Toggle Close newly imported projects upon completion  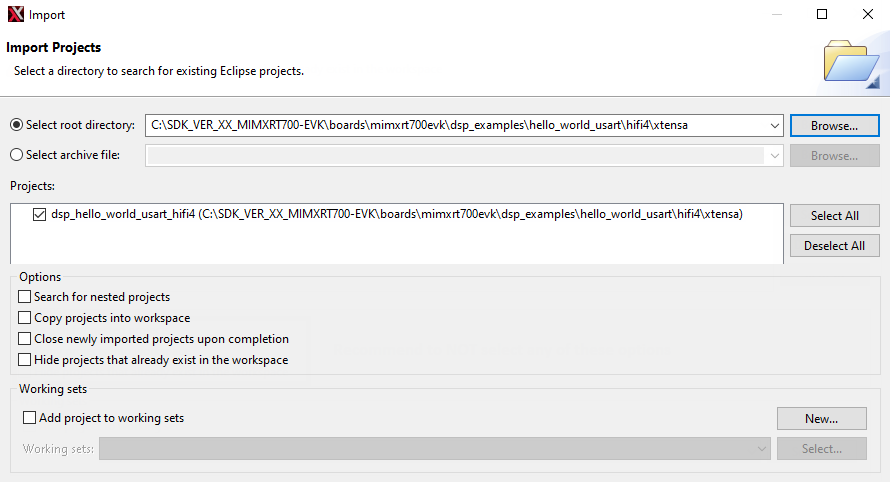(x=25, y=339)
